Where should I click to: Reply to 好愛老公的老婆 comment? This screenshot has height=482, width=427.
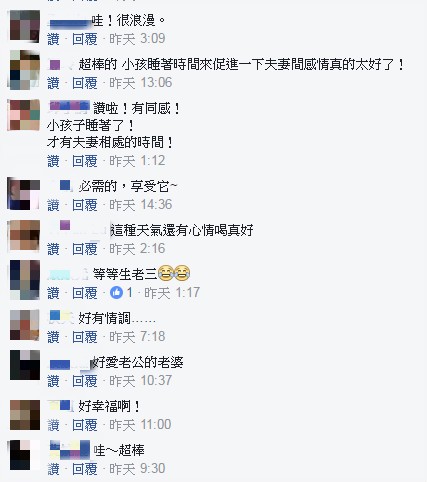(85, 381)
